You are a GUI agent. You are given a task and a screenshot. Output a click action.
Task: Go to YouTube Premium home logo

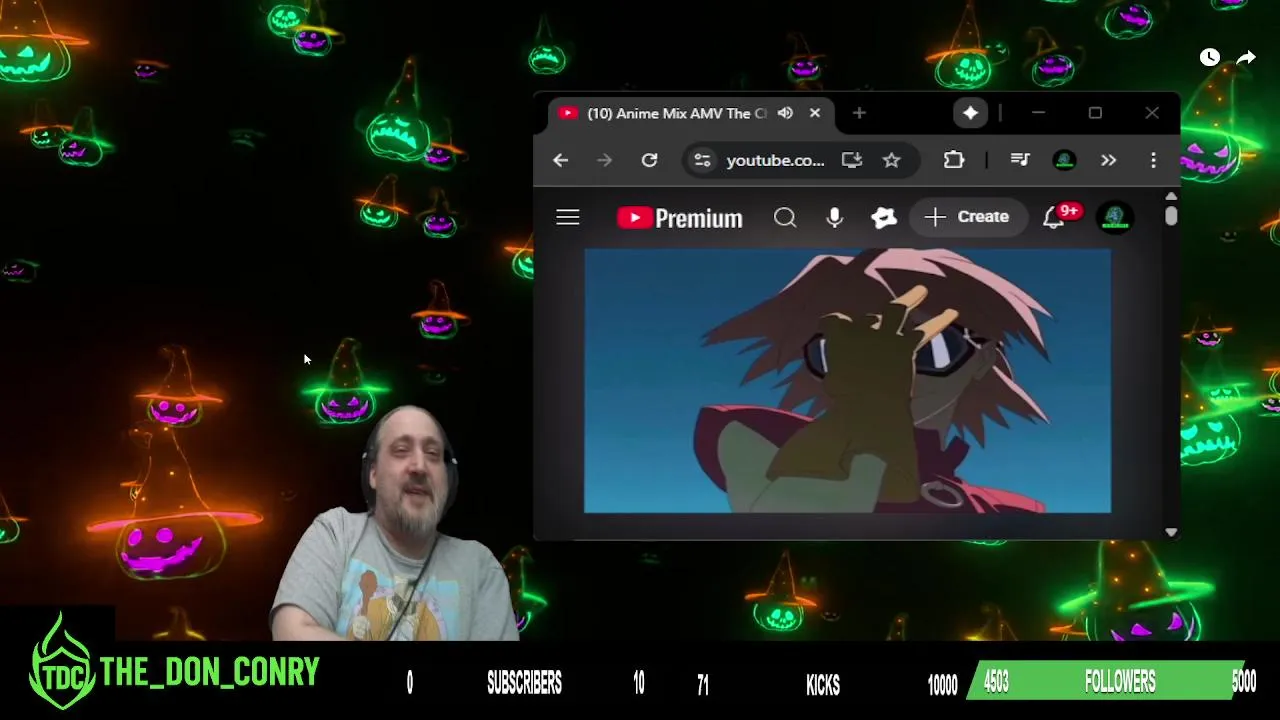680,217
